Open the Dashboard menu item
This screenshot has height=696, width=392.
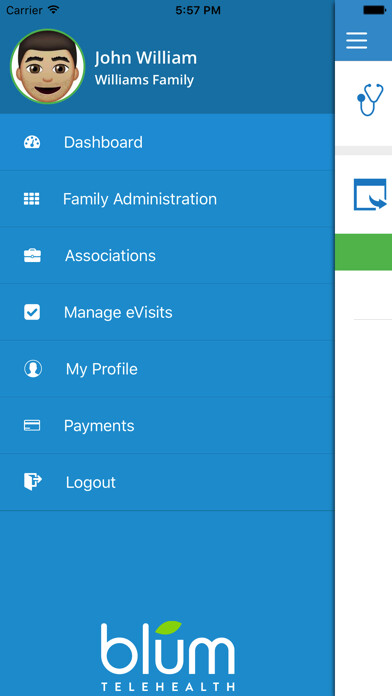pyautogui.click(x=167, y=142)
